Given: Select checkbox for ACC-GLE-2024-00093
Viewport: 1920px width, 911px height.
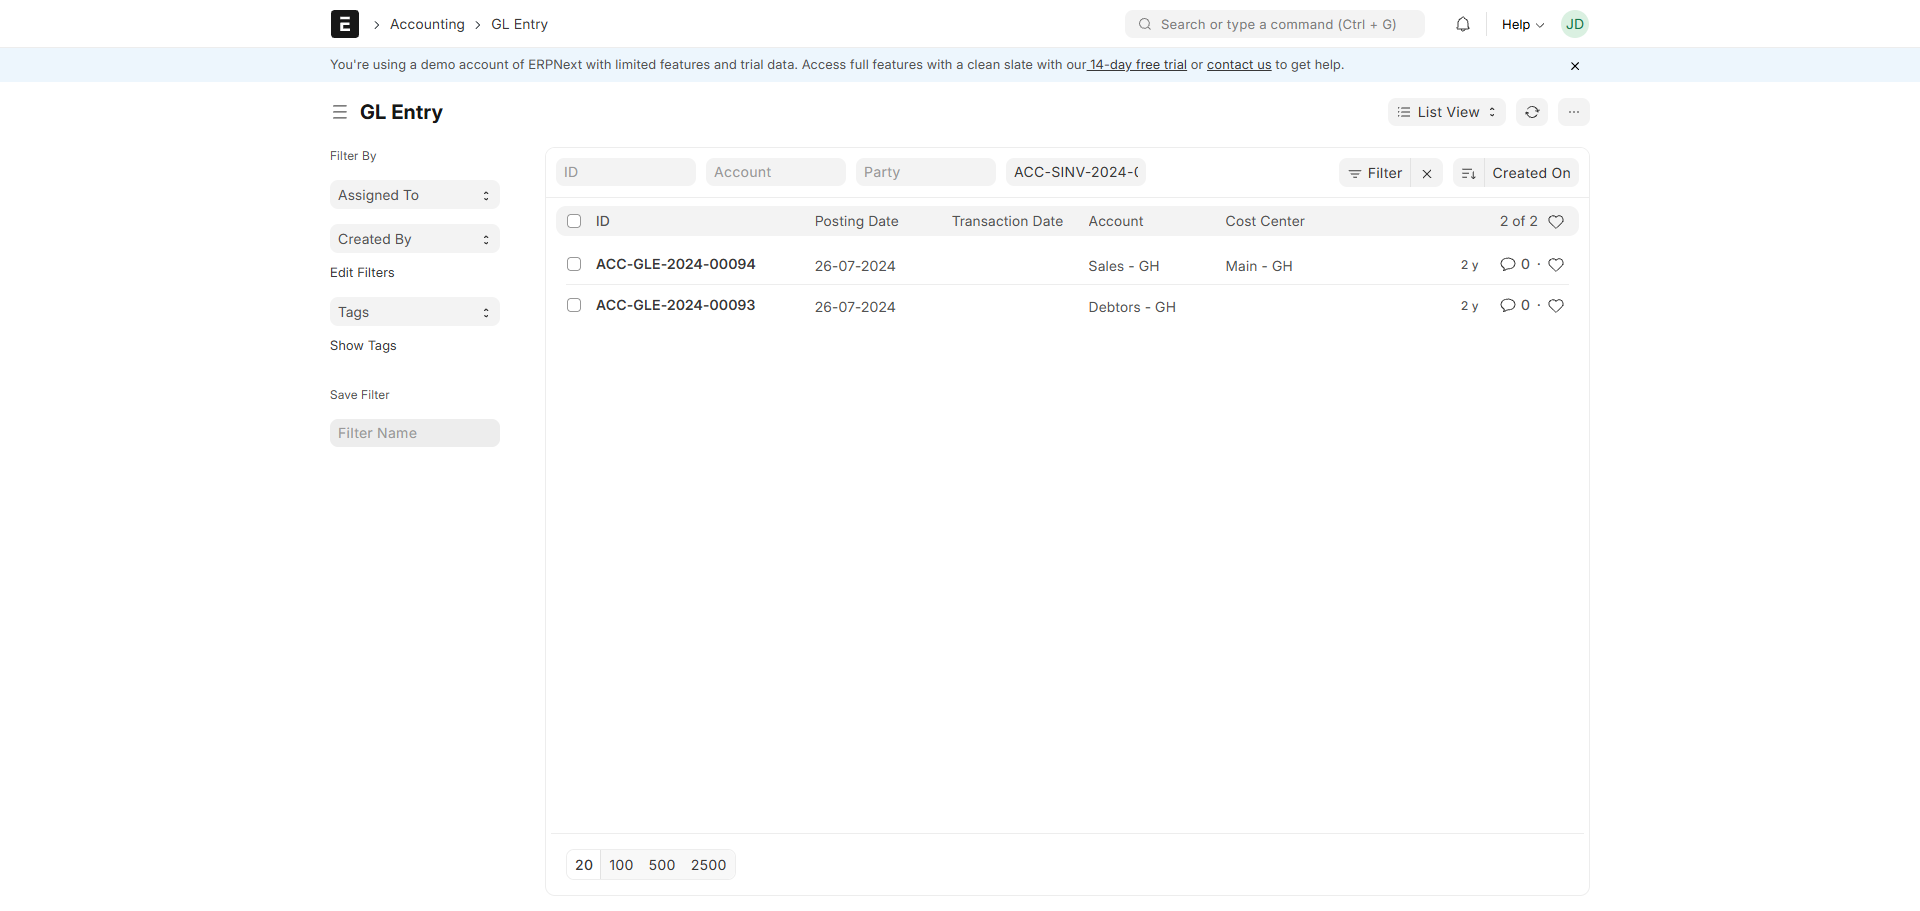Looking at the screenshot, I should tap(574, 305).
